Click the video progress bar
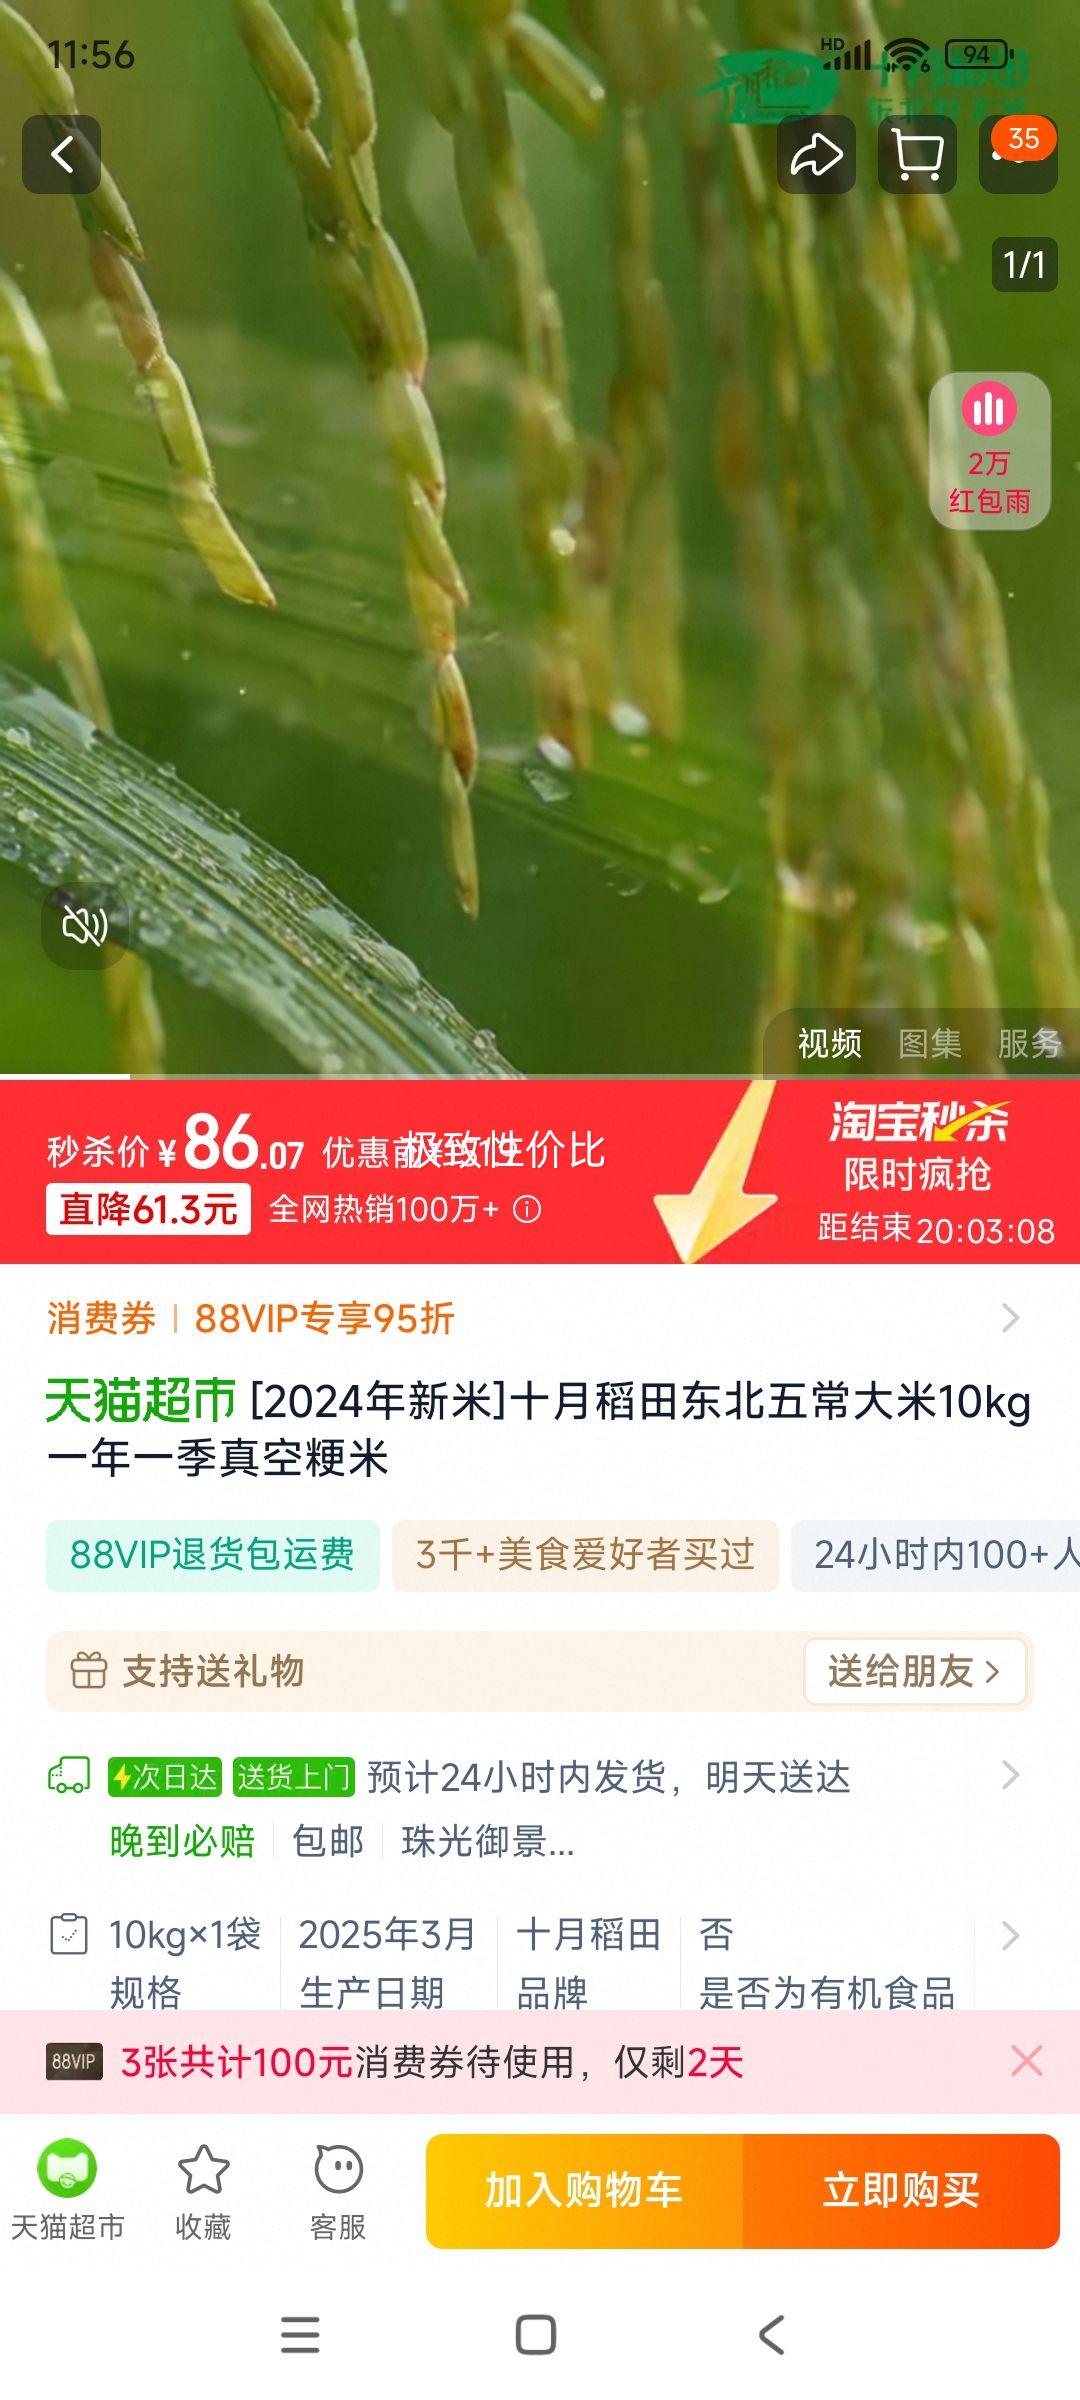The width and height of the screenshot is (1080, 2400). coord(540,1077)
